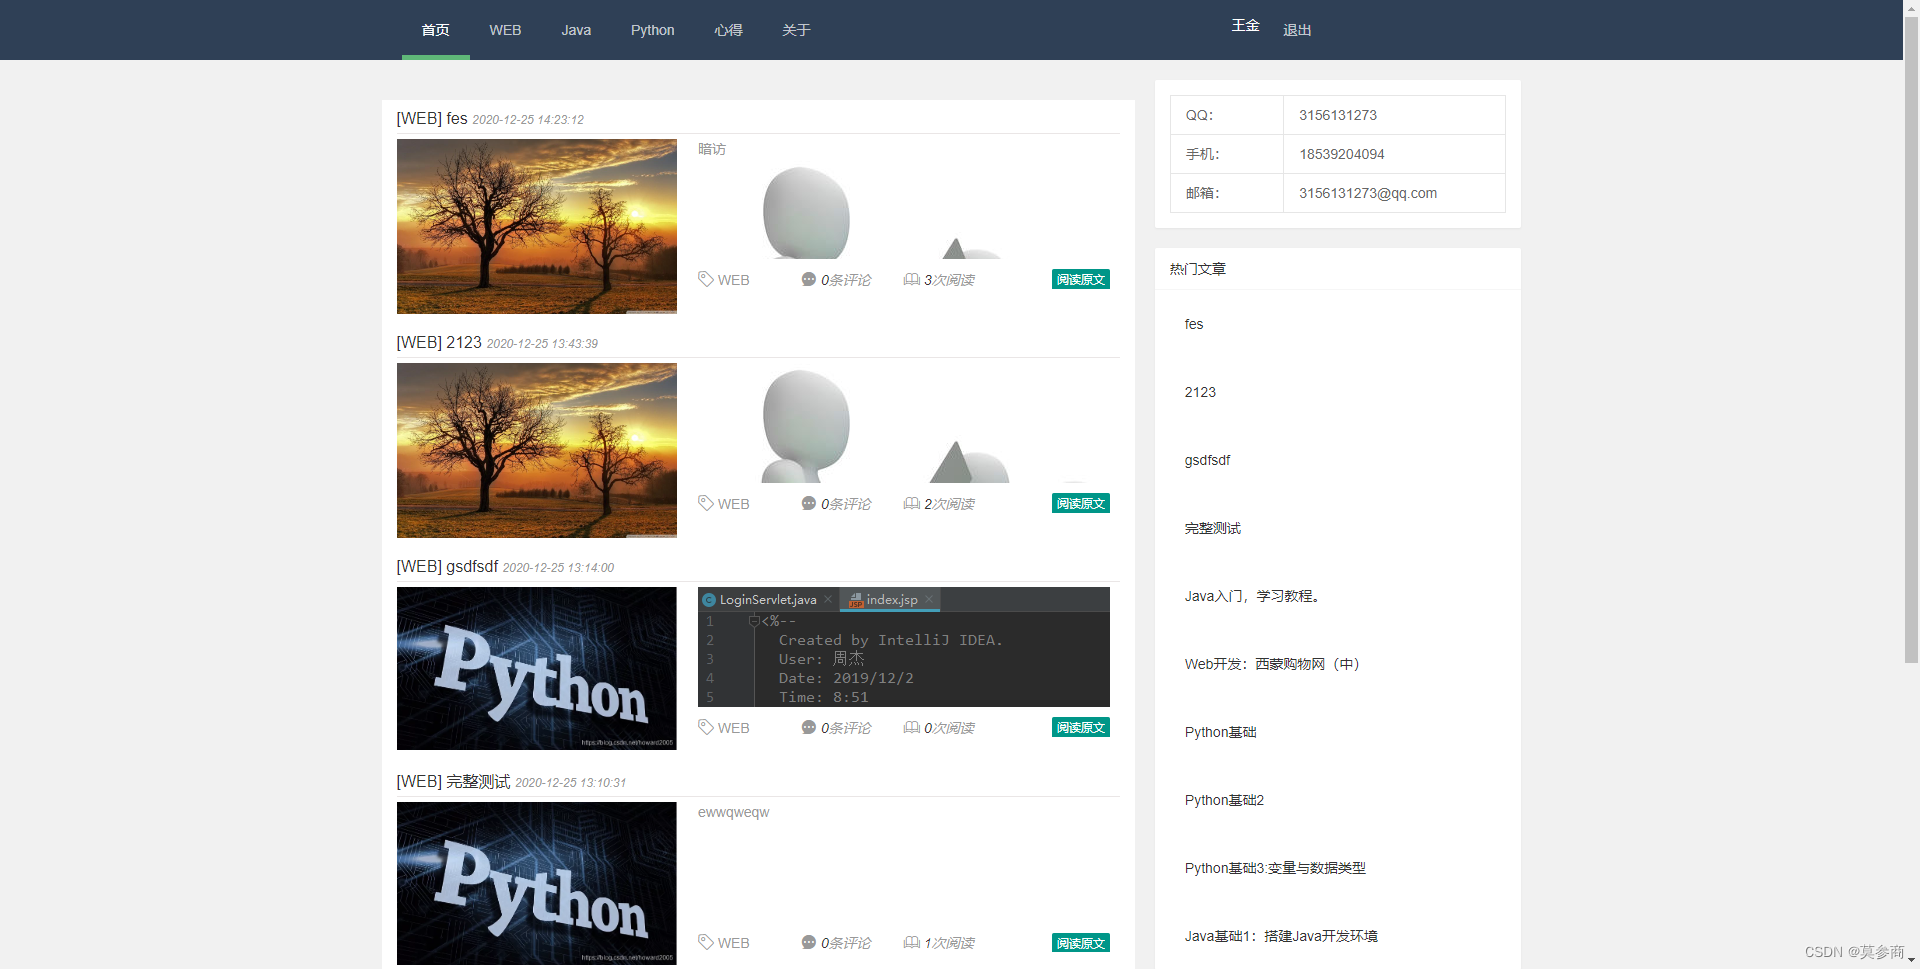
Task: Click the 2次阅读 count text
Action: [x=949, y=504]
